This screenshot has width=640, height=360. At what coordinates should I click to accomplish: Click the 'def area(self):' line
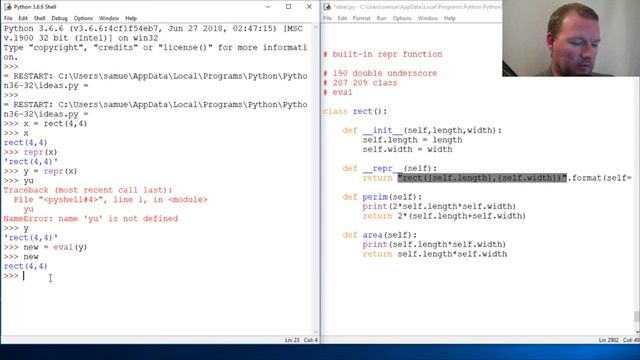pyautogui.click(x=380, y=235)
